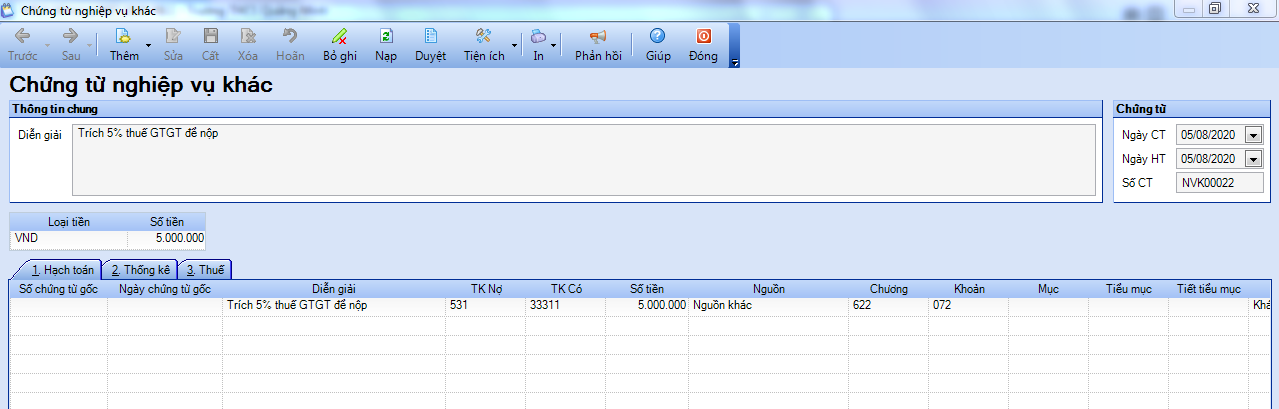Viewport: 1279px width, 409px height.
Task: Select the 5.000.000 amount in currency table
Action: [167, 238]
